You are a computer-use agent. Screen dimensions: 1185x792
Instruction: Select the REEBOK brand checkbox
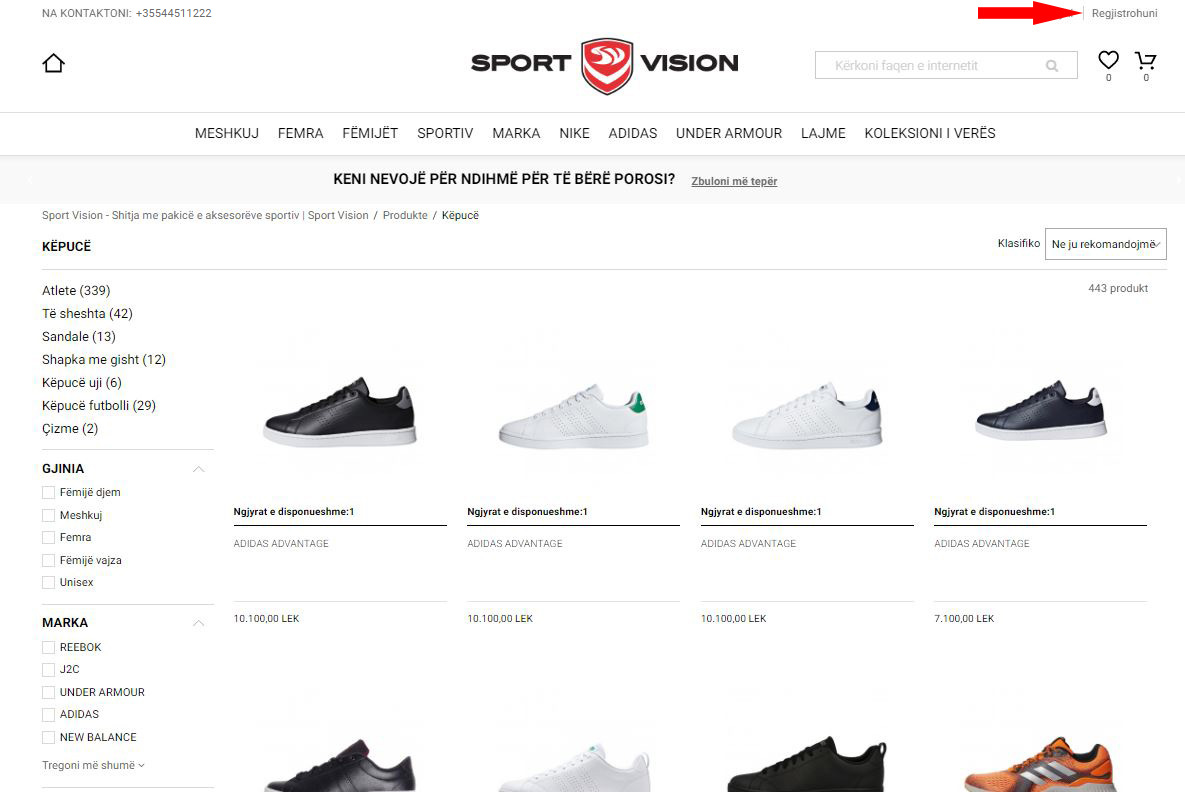(48, 648)
